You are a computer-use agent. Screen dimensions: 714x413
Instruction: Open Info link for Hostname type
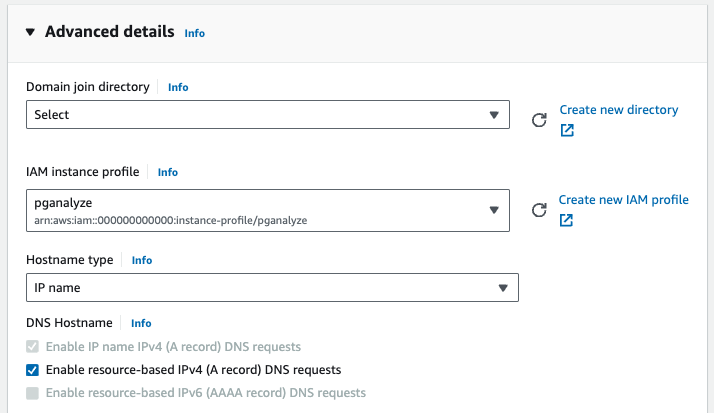[142, 260]
